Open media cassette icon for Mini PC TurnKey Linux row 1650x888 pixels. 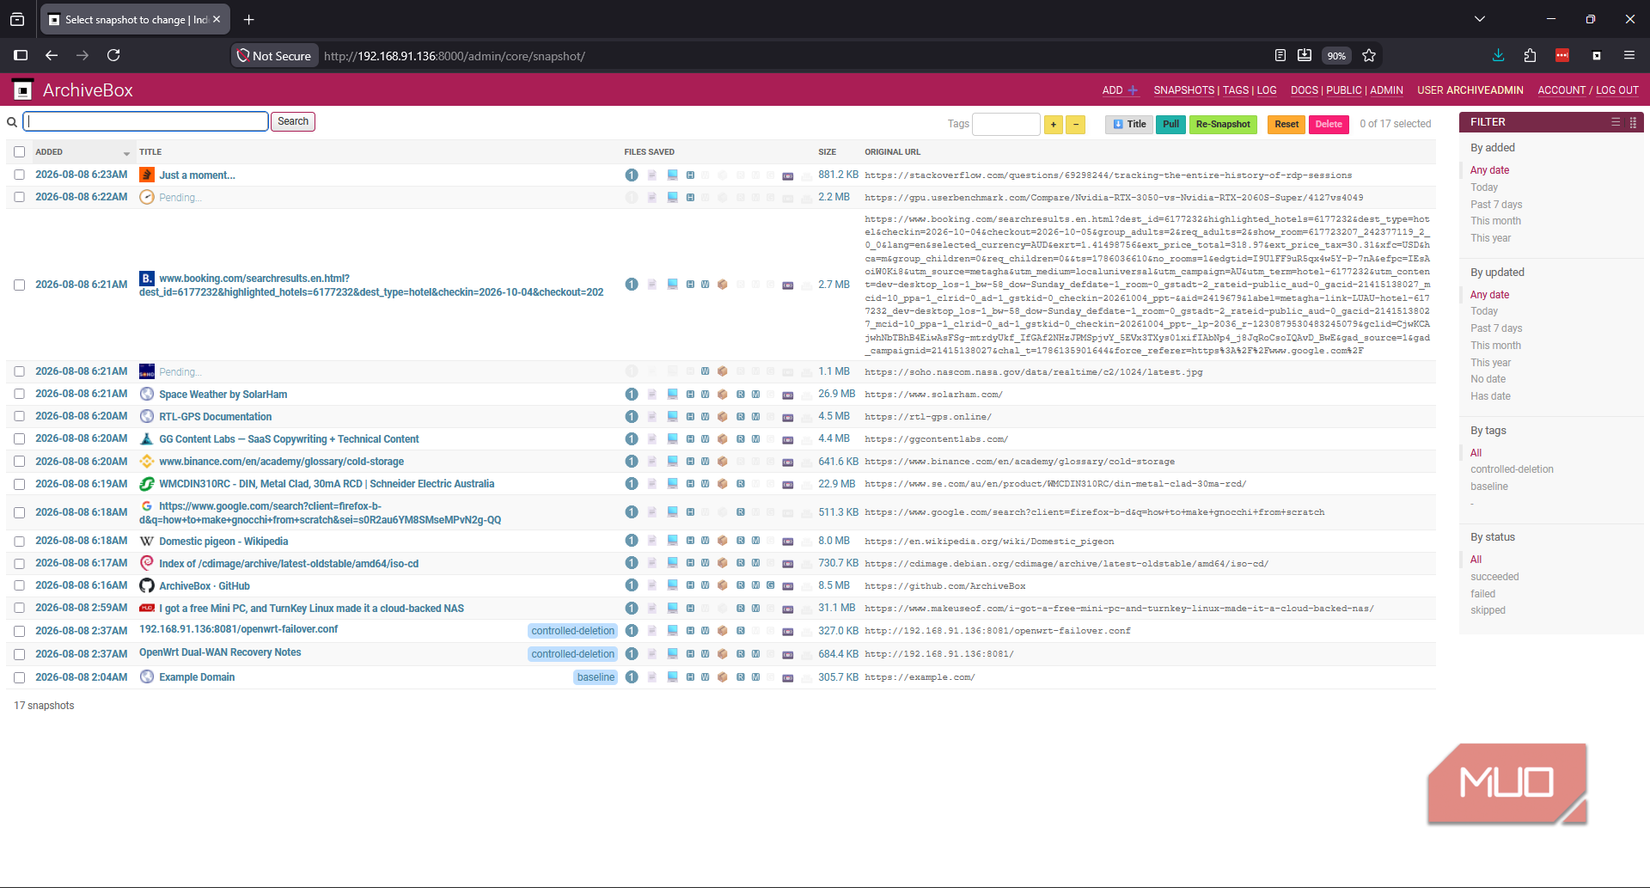point(788,609)
